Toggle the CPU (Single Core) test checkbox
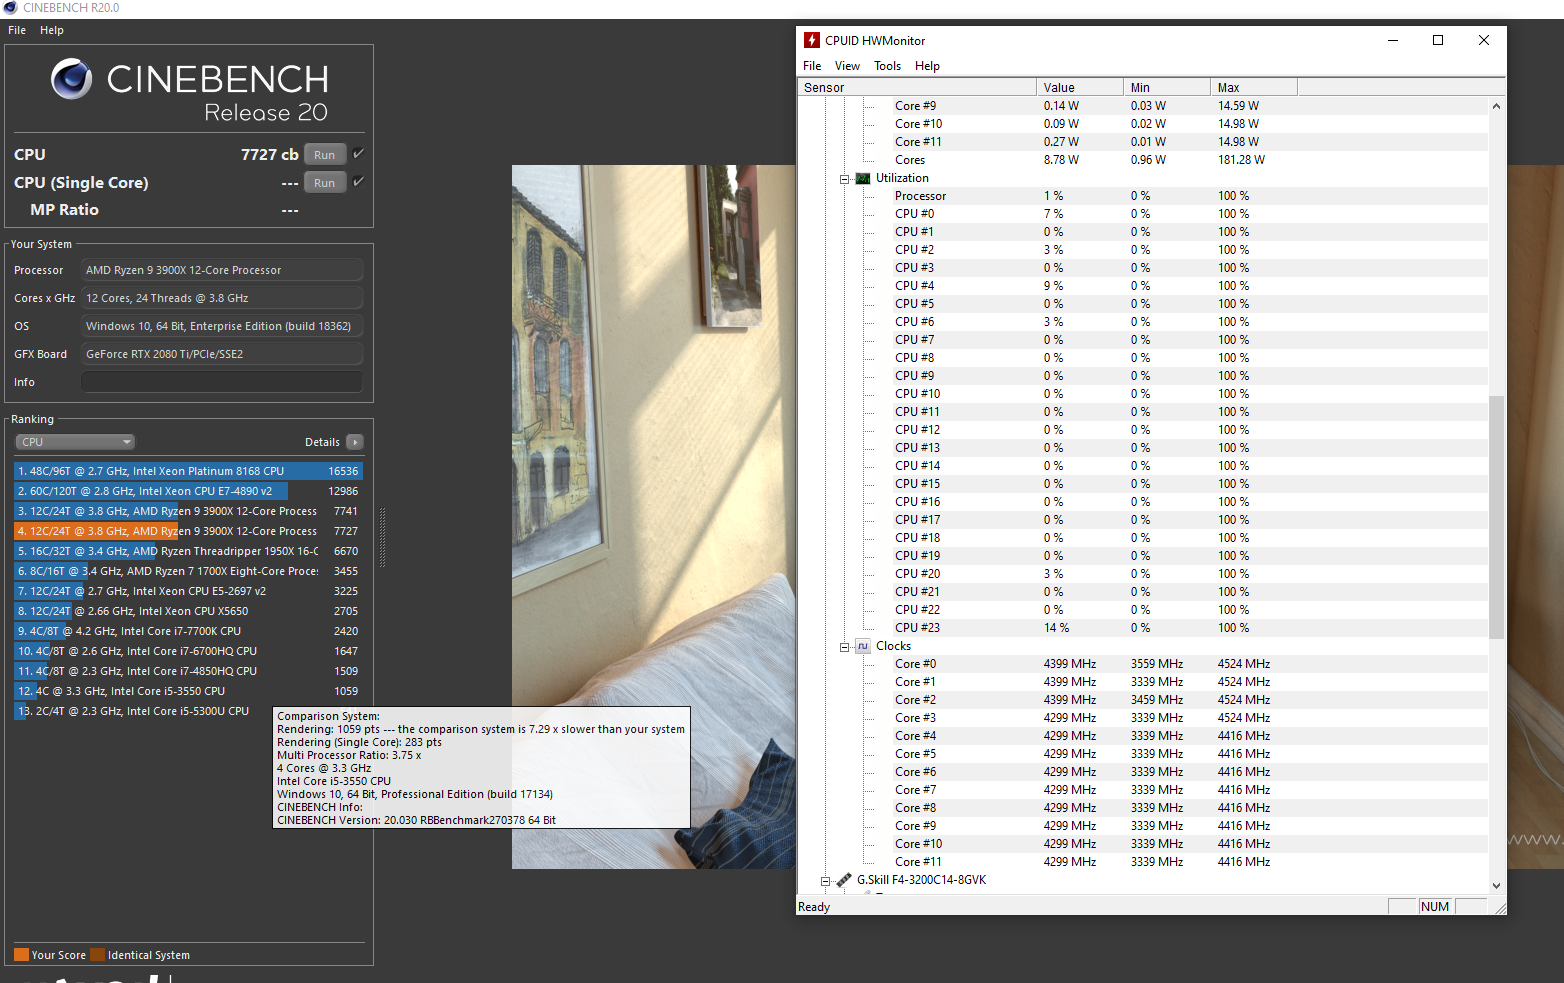Screen dimensions: 1564x983 [x=358, y=182]
